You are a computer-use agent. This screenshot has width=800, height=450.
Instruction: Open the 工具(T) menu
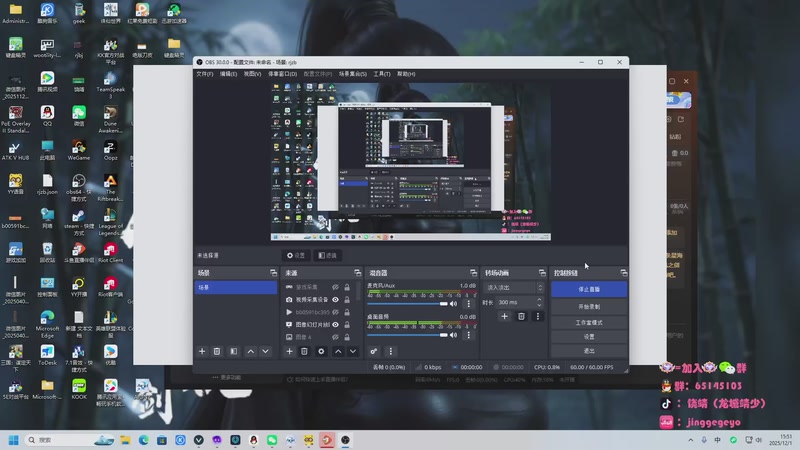click(x=381, y=74)
